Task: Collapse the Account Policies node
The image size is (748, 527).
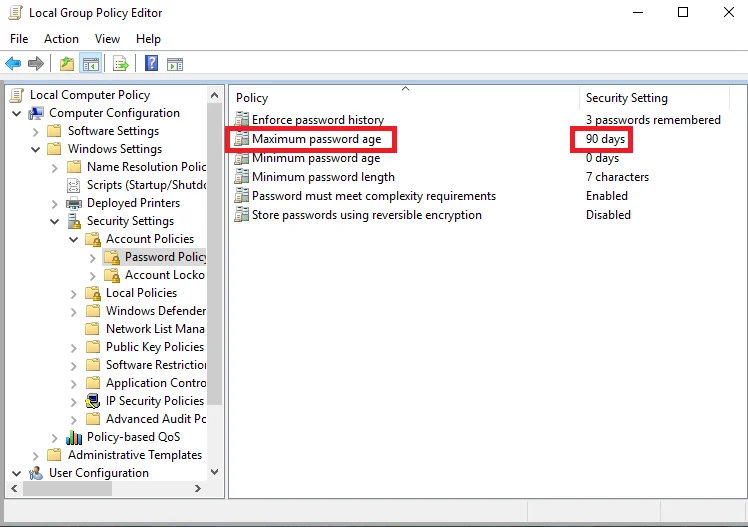Action: coord(74,239)
